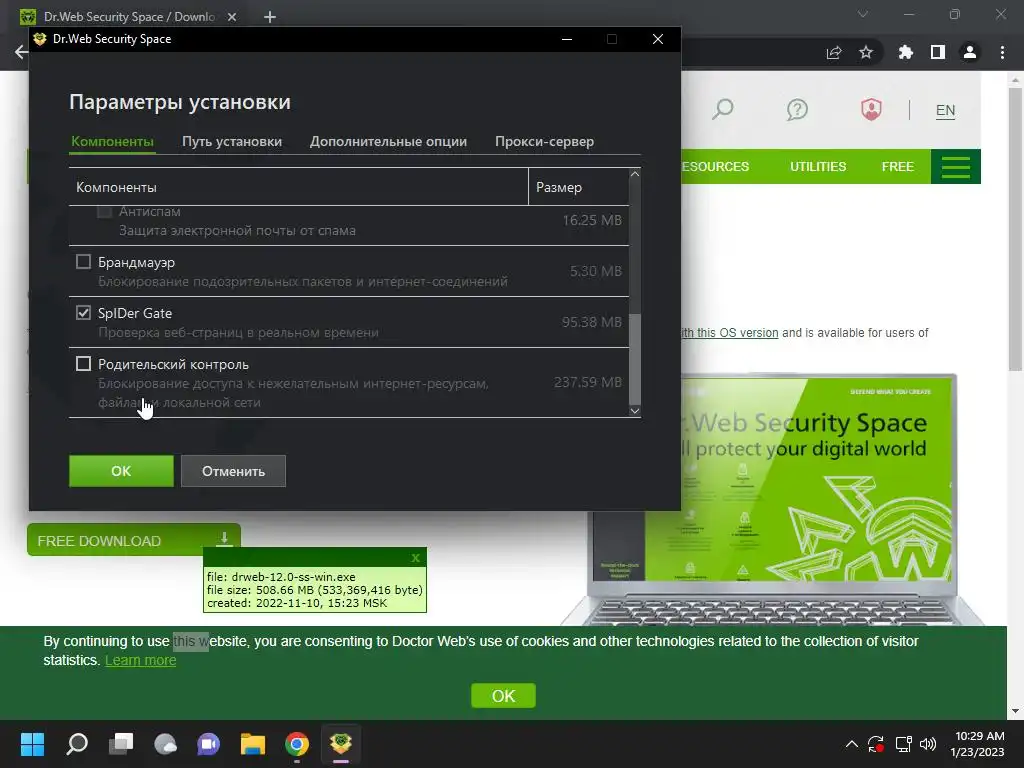Screen dimensions: 1024x768
Task: Toggle Chrome side panel icon
Action: (x=938, y=52)
